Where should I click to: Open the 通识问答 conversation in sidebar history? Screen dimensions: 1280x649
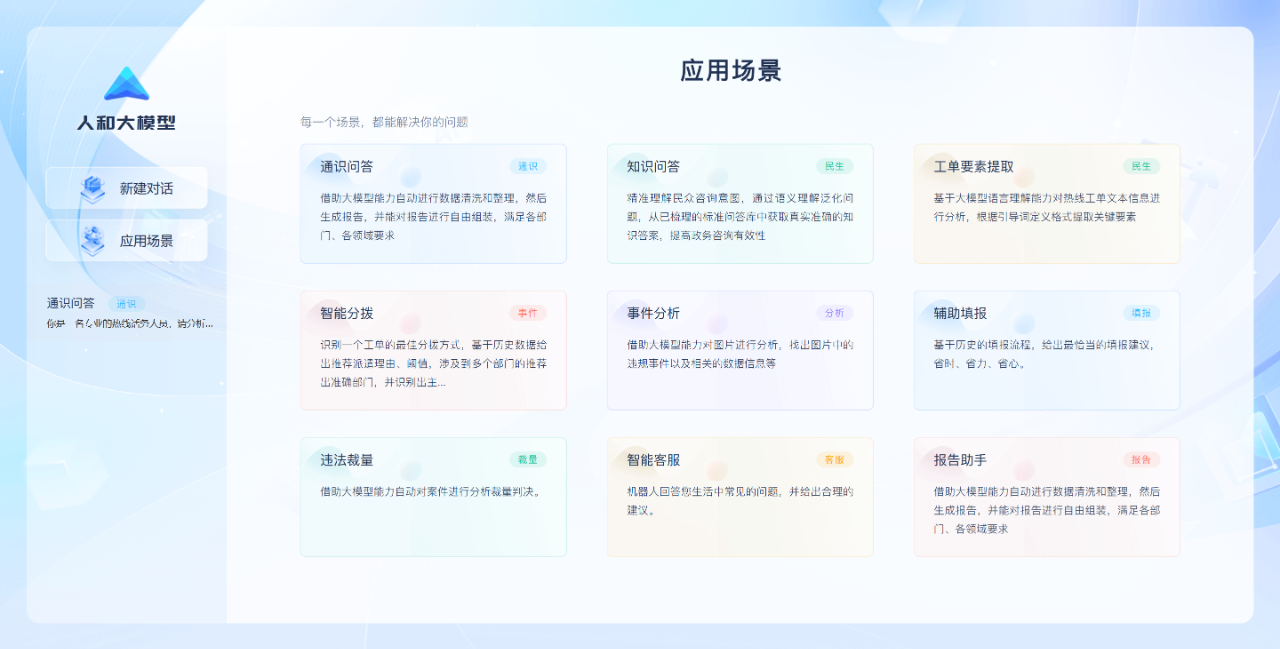[x=71, y=303]
